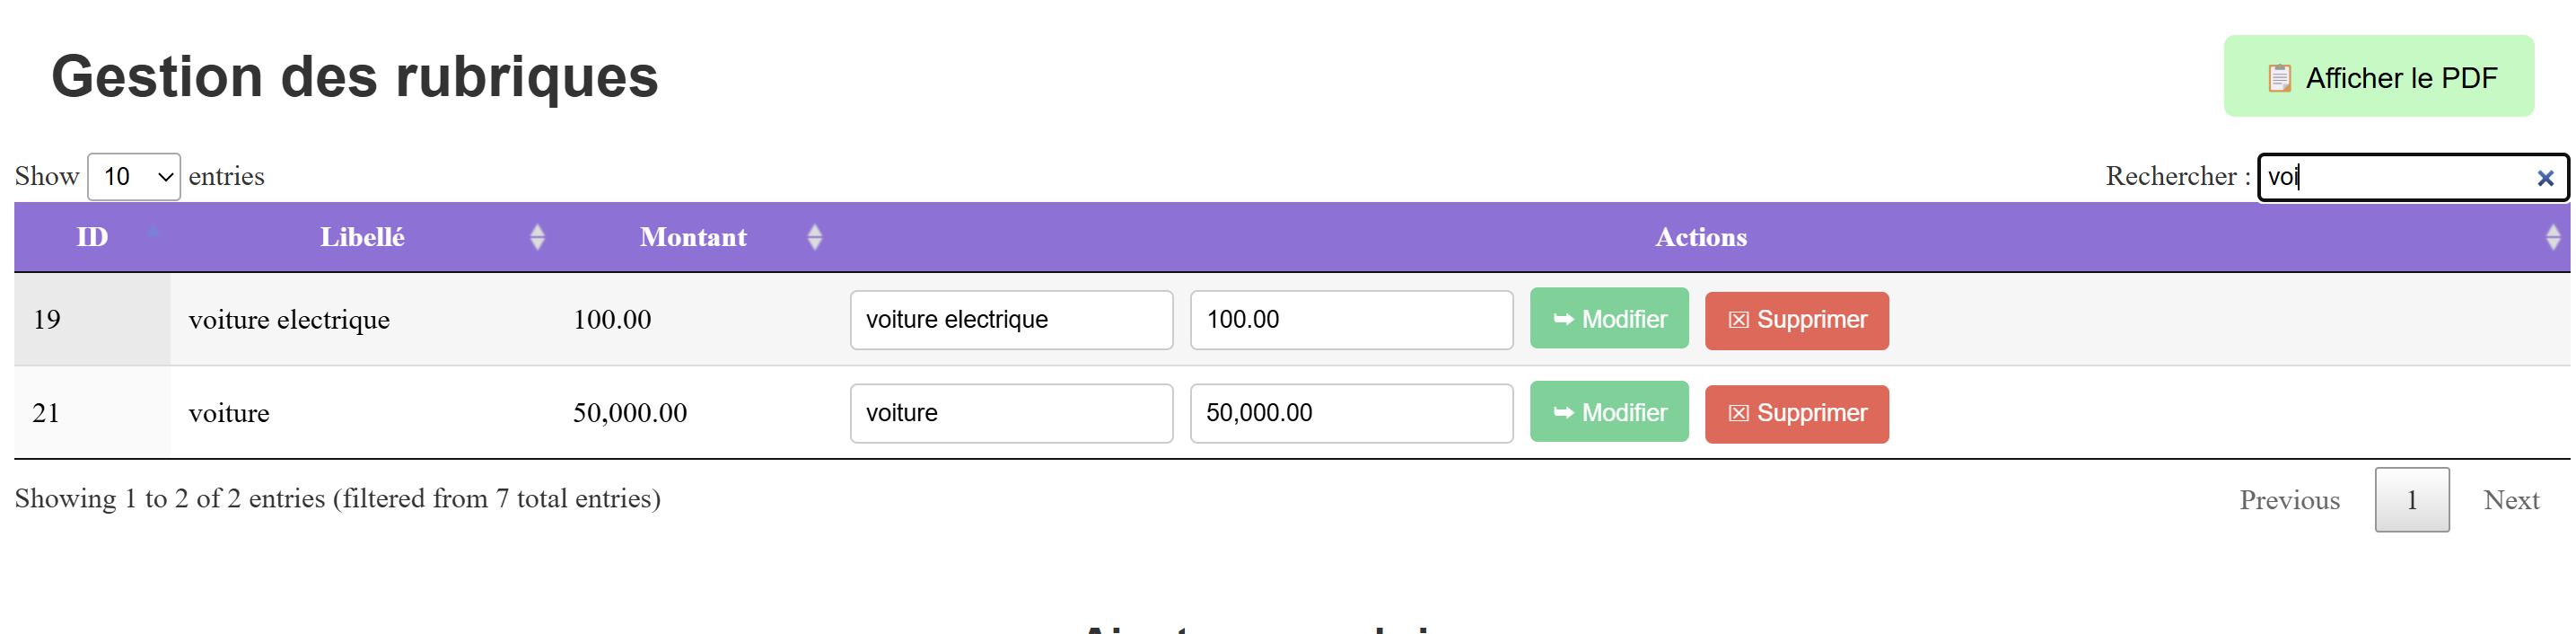Open the Afficher le PDF button
Screen dimensions: 2576x634
[x=2378, y=77]
